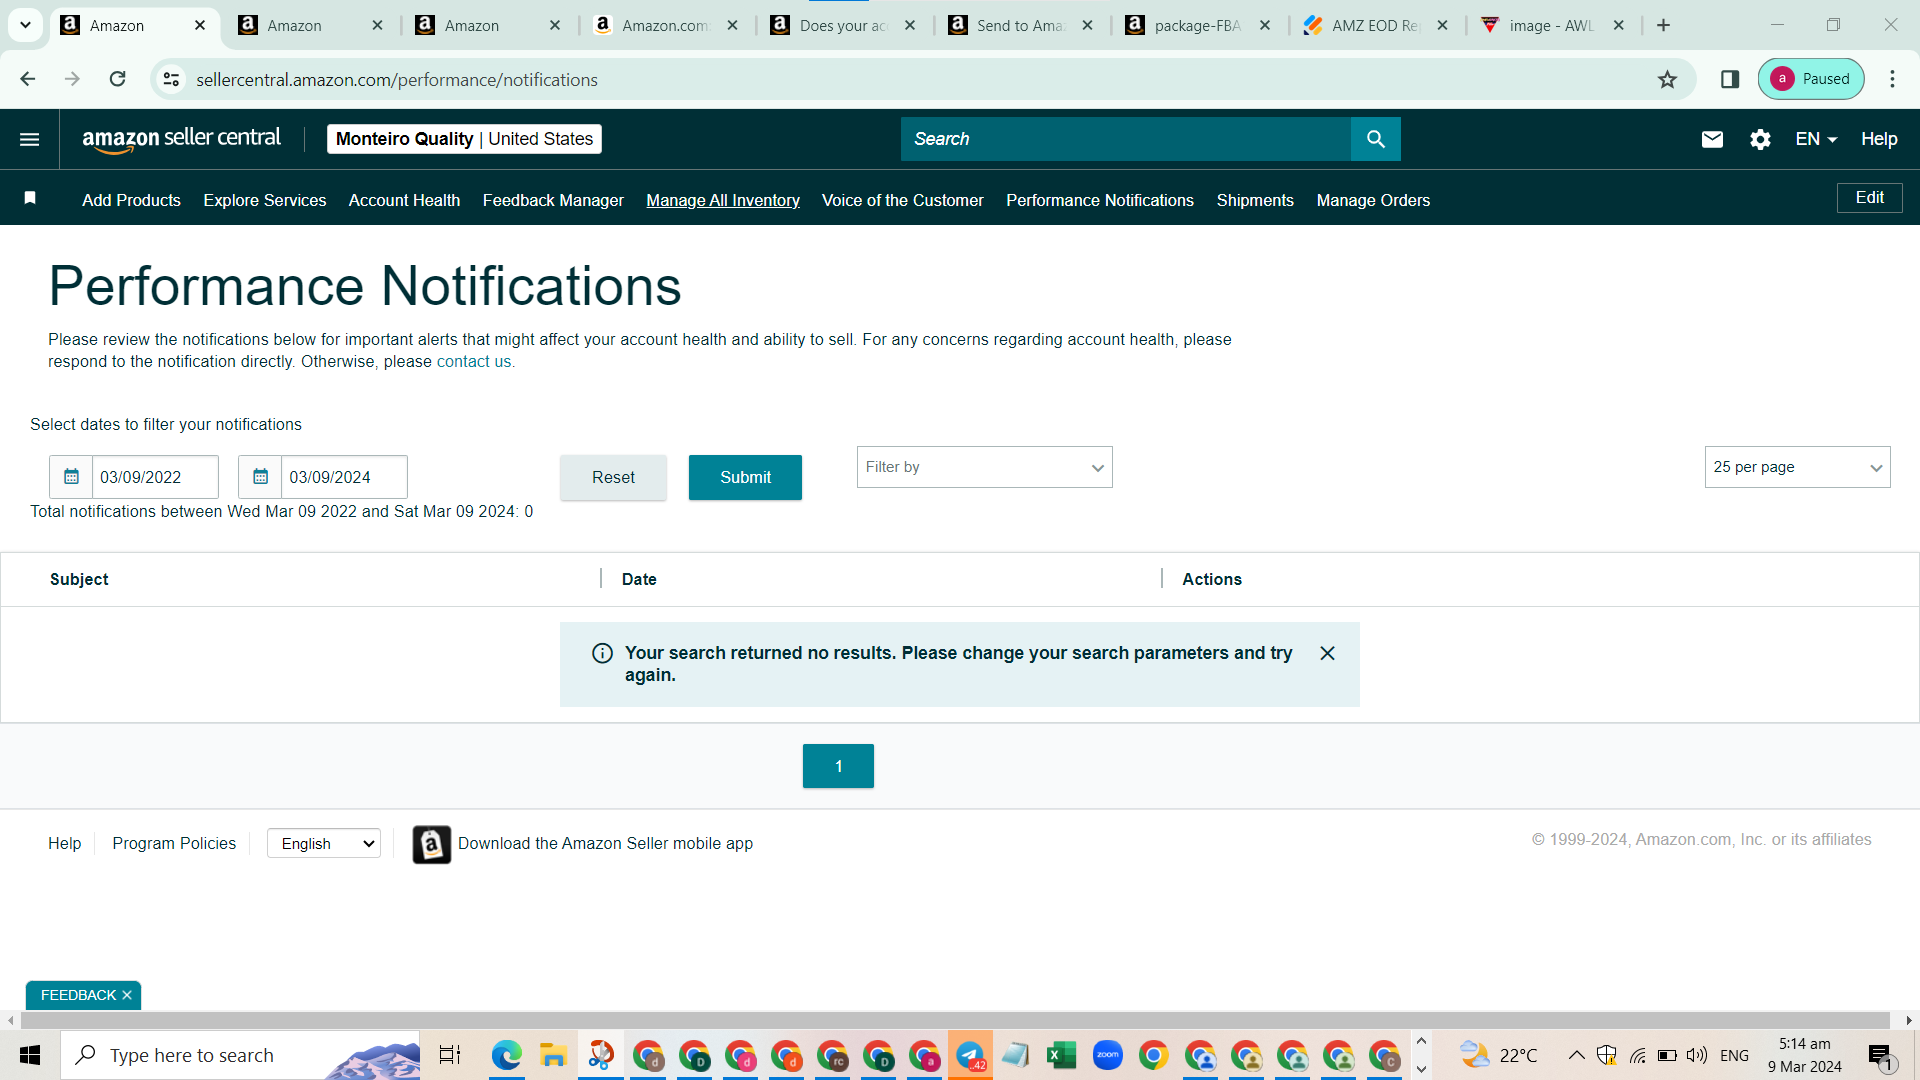This screenshot has width=1920, height=1080.
Task: Switch to the Send to Amazon tab
Action: [1021, 25]
